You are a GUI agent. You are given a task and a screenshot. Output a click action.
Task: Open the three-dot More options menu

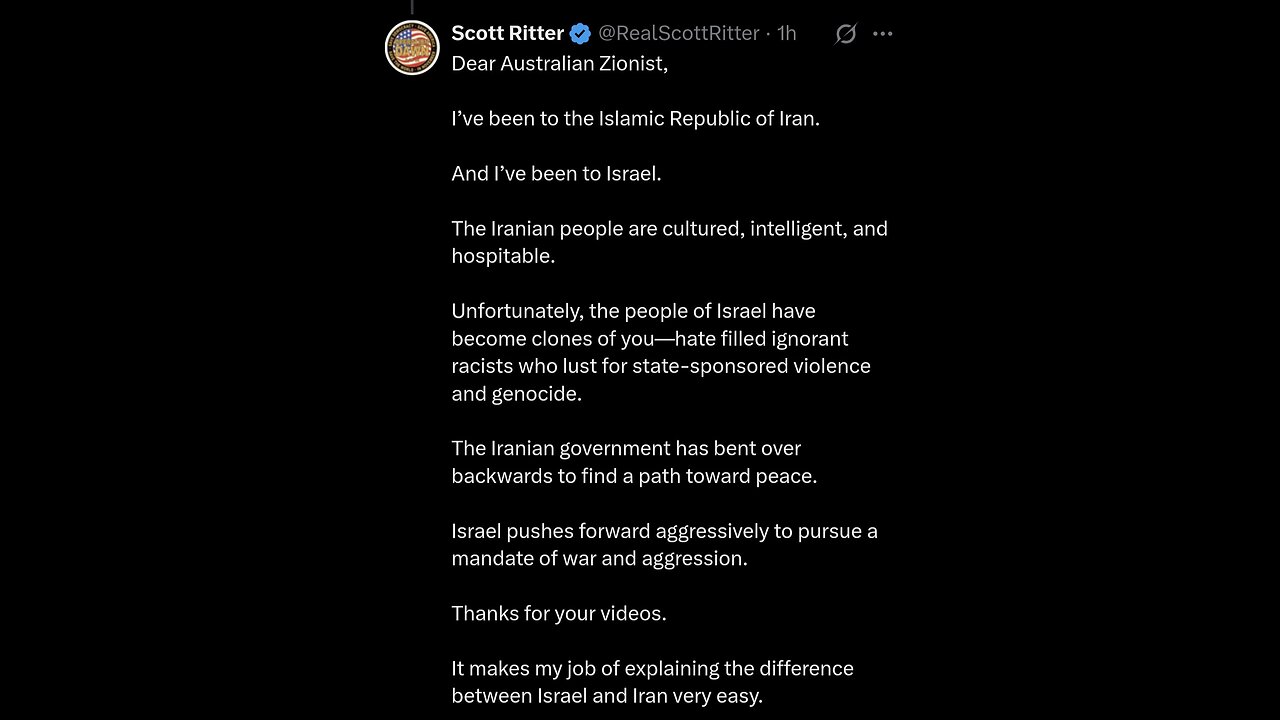click(x=882, y=33)
